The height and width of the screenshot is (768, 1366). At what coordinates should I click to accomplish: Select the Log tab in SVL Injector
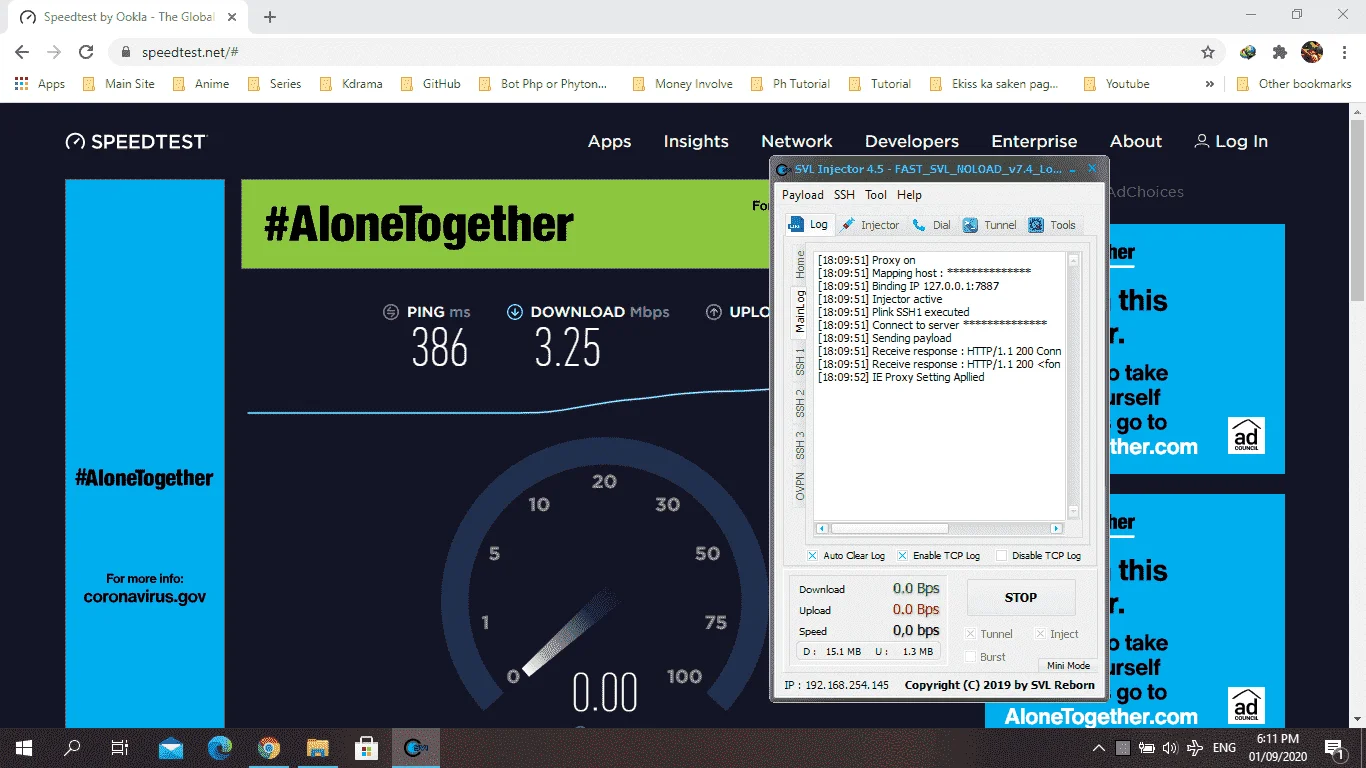809,224
